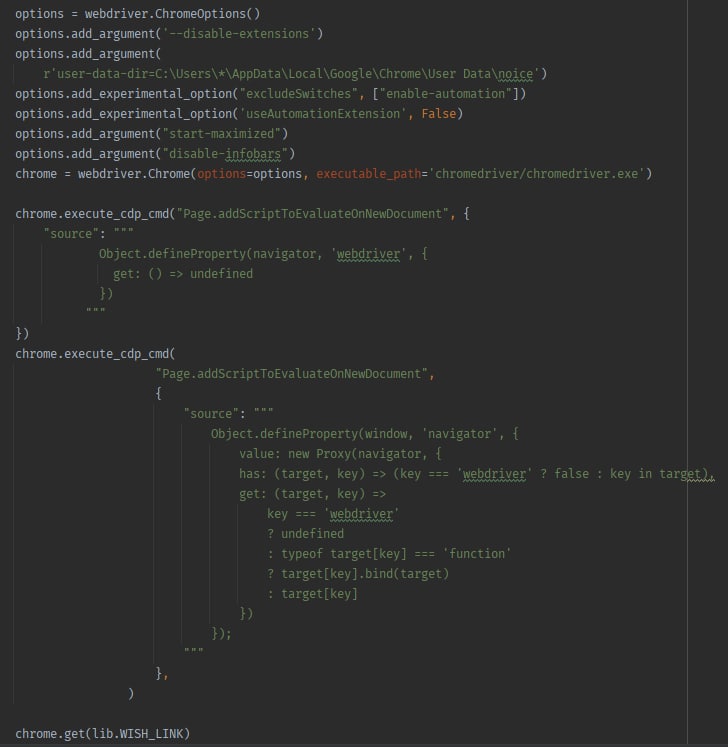The image size is (728, 747).
Task: Click the 'useAutomationExtension' string
Action: 323,114
